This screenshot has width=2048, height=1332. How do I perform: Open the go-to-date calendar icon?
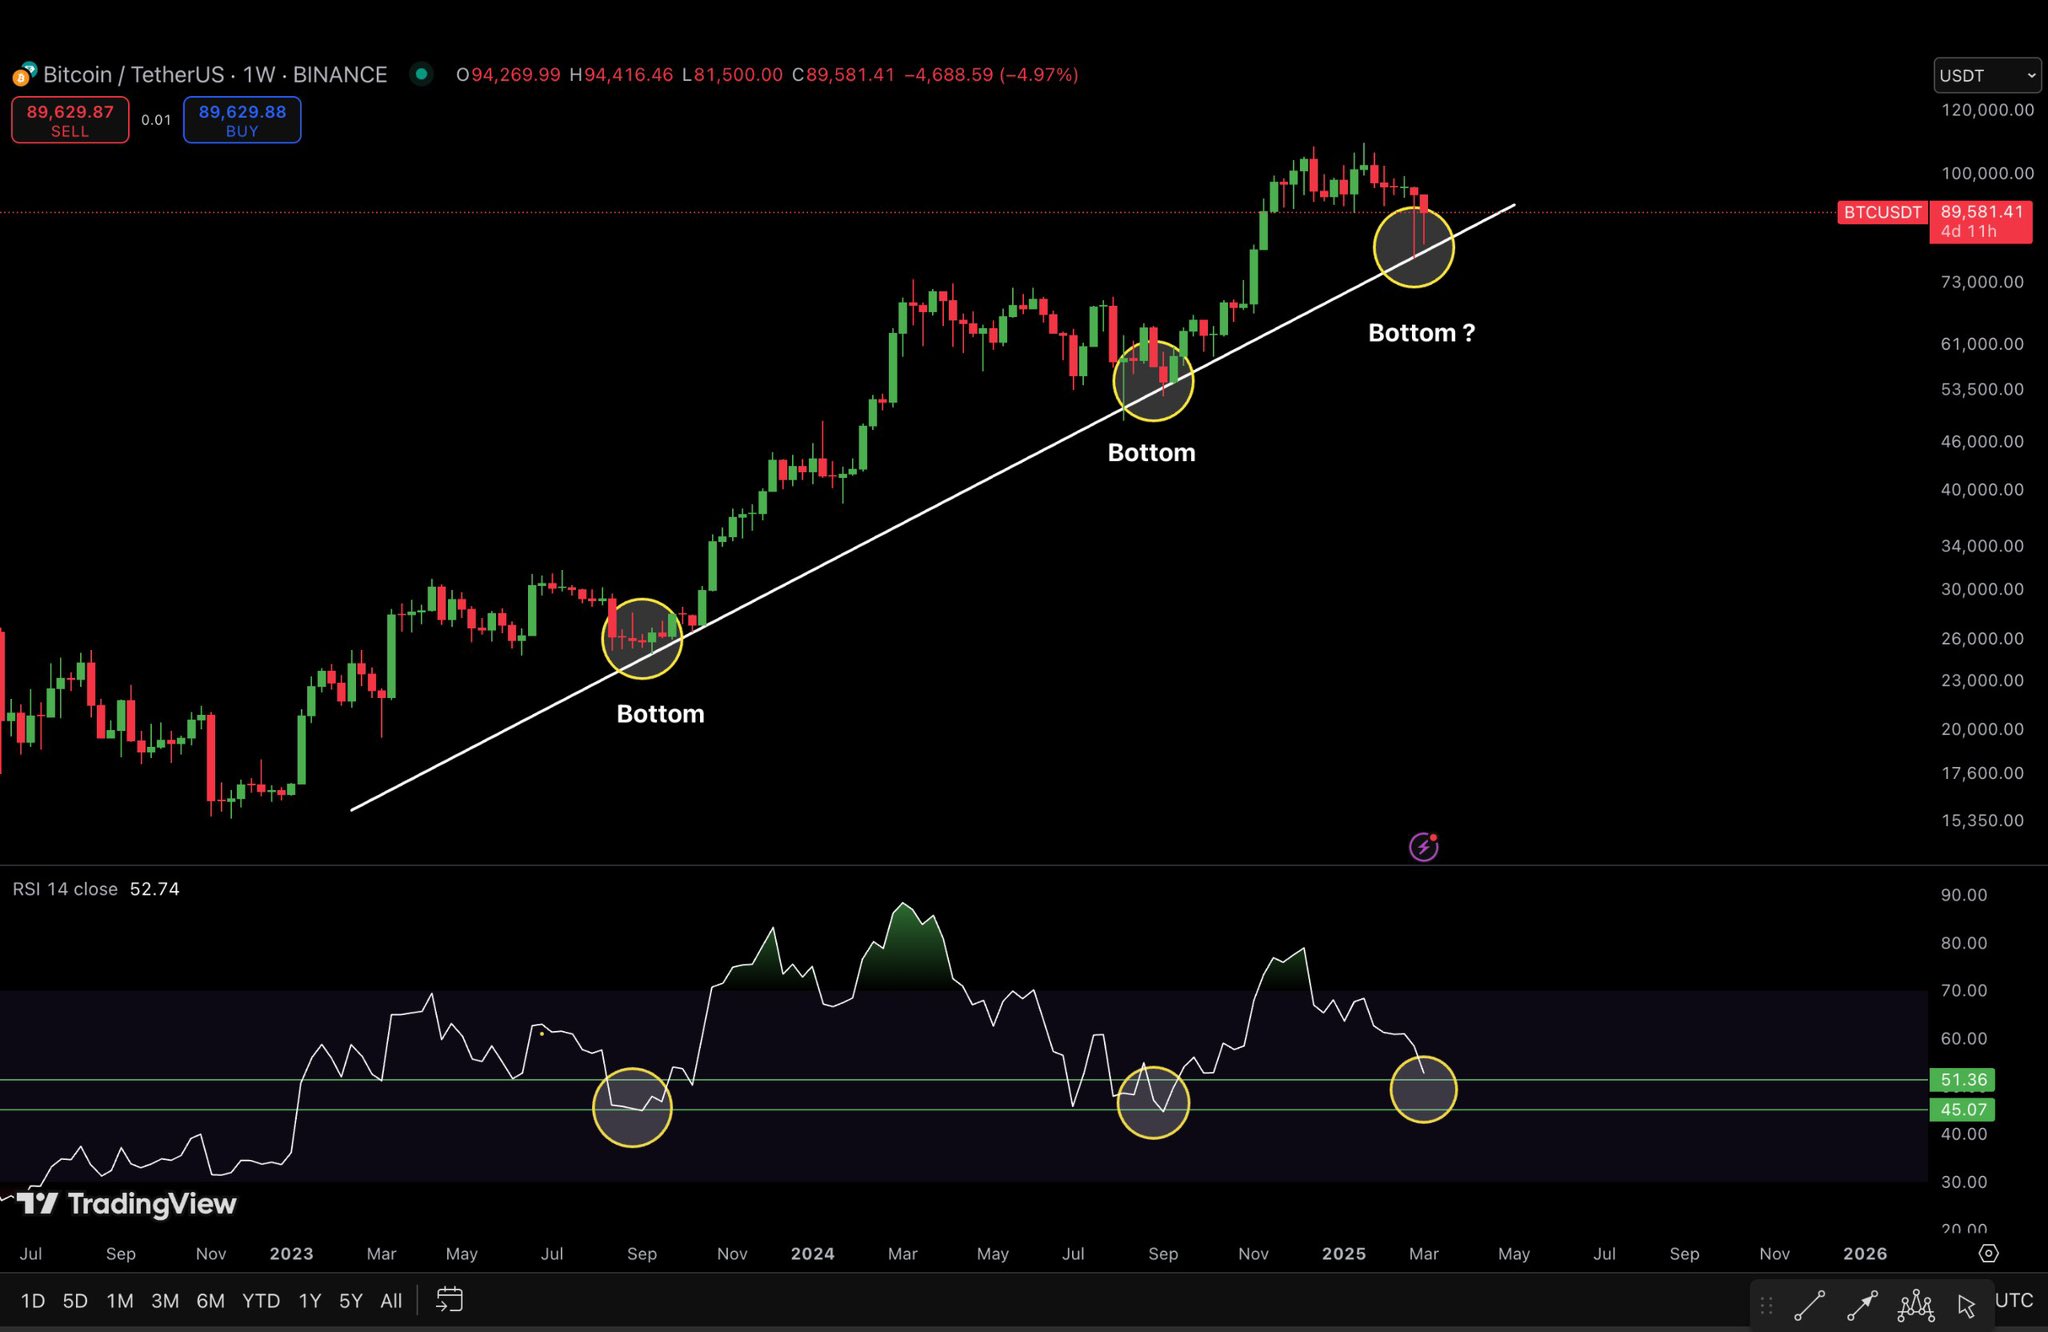click(450, 1300)
